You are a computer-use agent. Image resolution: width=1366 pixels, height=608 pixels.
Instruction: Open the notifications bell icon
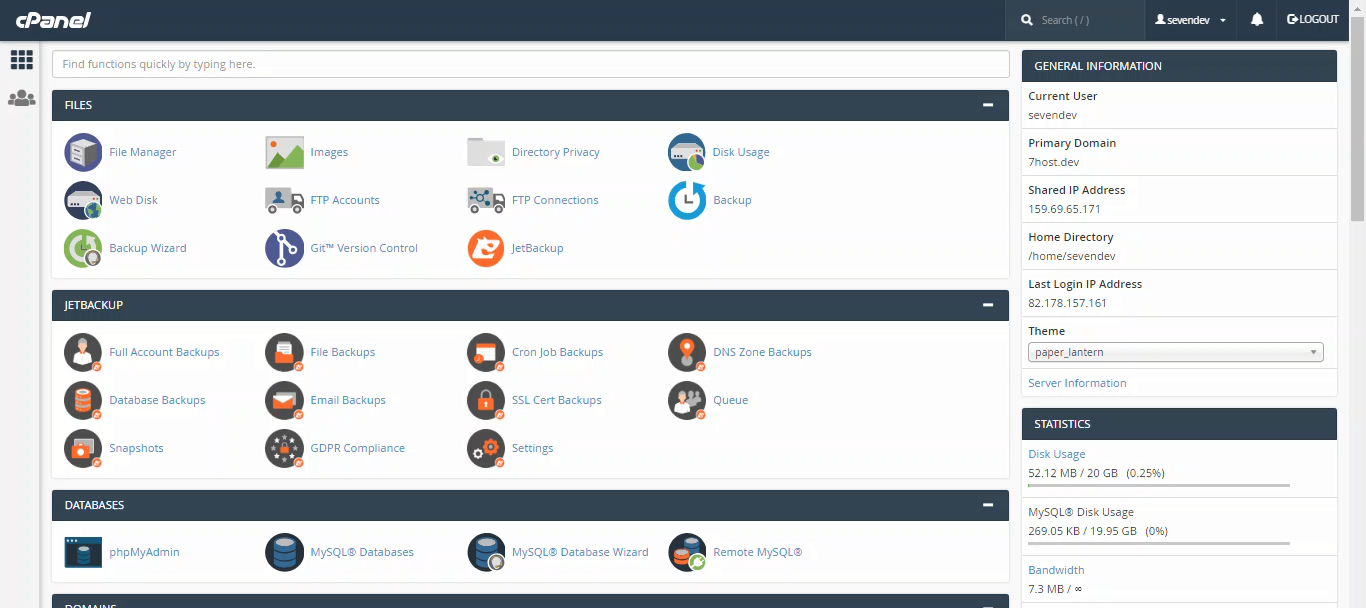tap(1257, 20)
